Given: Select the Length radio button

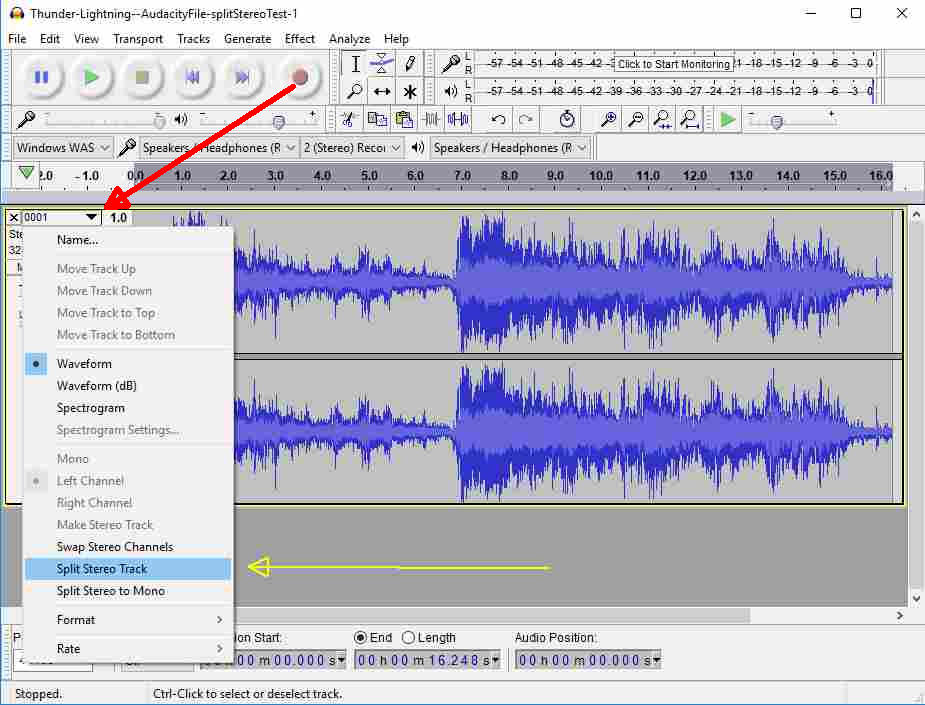Looking at the screenshot, I should (x=408, y=638).
